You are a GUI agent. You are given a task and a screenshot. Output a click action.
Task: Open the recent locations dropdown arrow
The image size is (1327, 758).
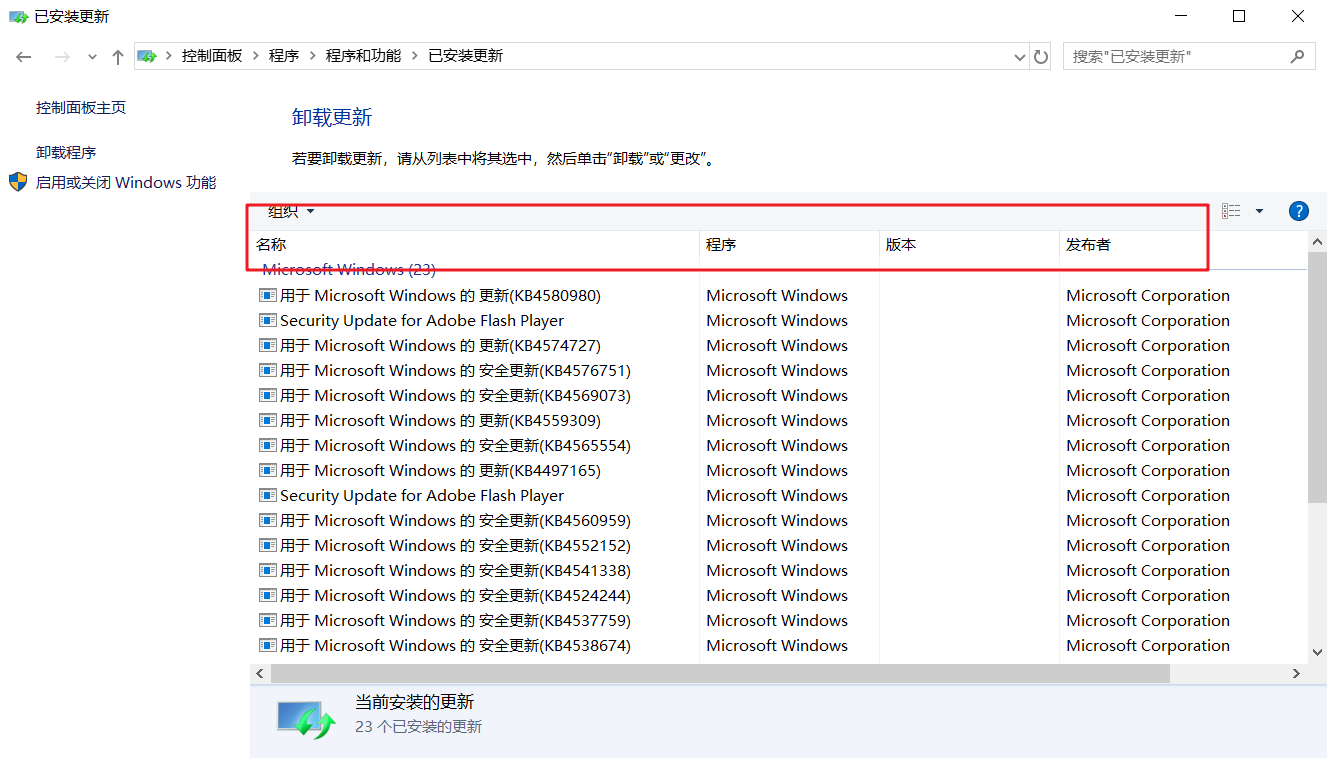tap(92, 57)
